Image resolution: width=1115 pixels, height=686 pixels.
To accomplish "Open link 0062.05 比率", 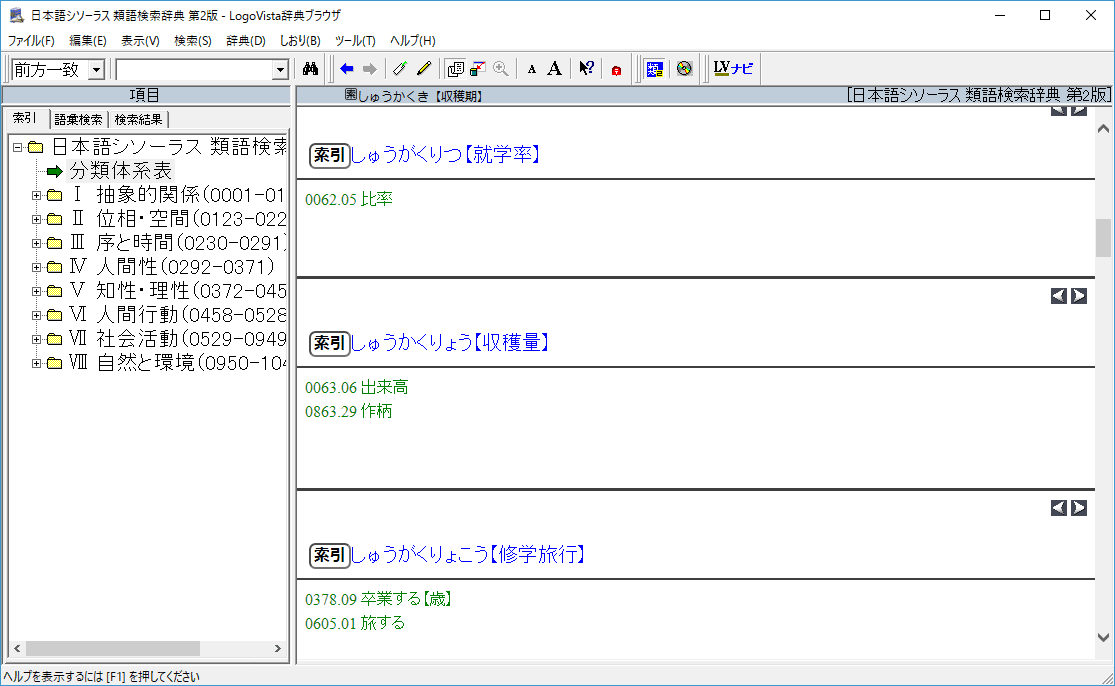I will [349, 199].
